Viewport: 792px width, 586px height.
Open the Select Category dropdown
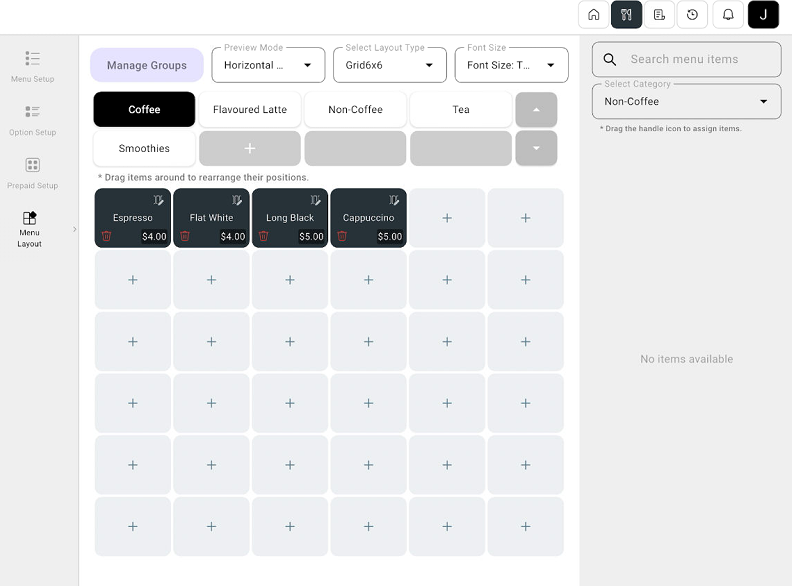(686, 102)
